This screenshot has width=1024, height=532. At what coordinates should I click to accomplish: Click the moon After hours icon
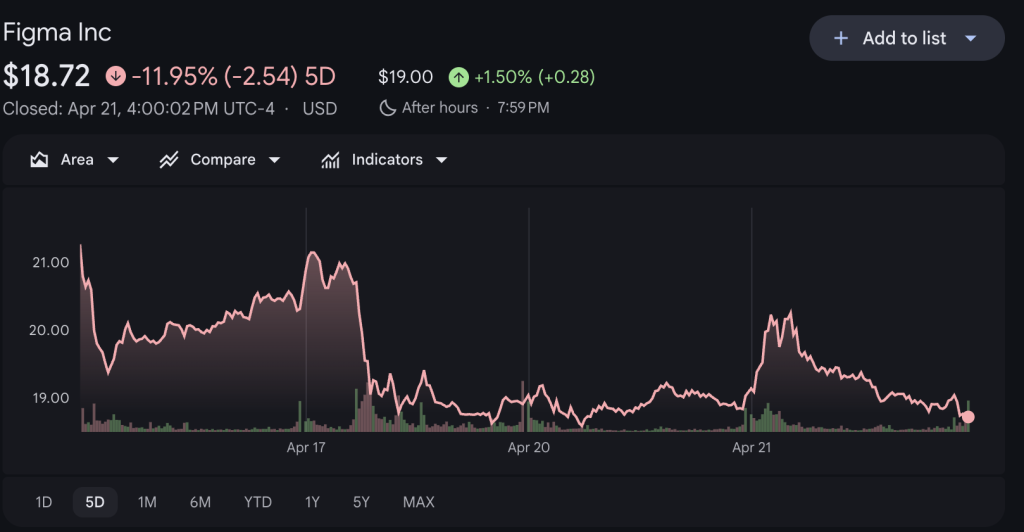tap(388, 107)
